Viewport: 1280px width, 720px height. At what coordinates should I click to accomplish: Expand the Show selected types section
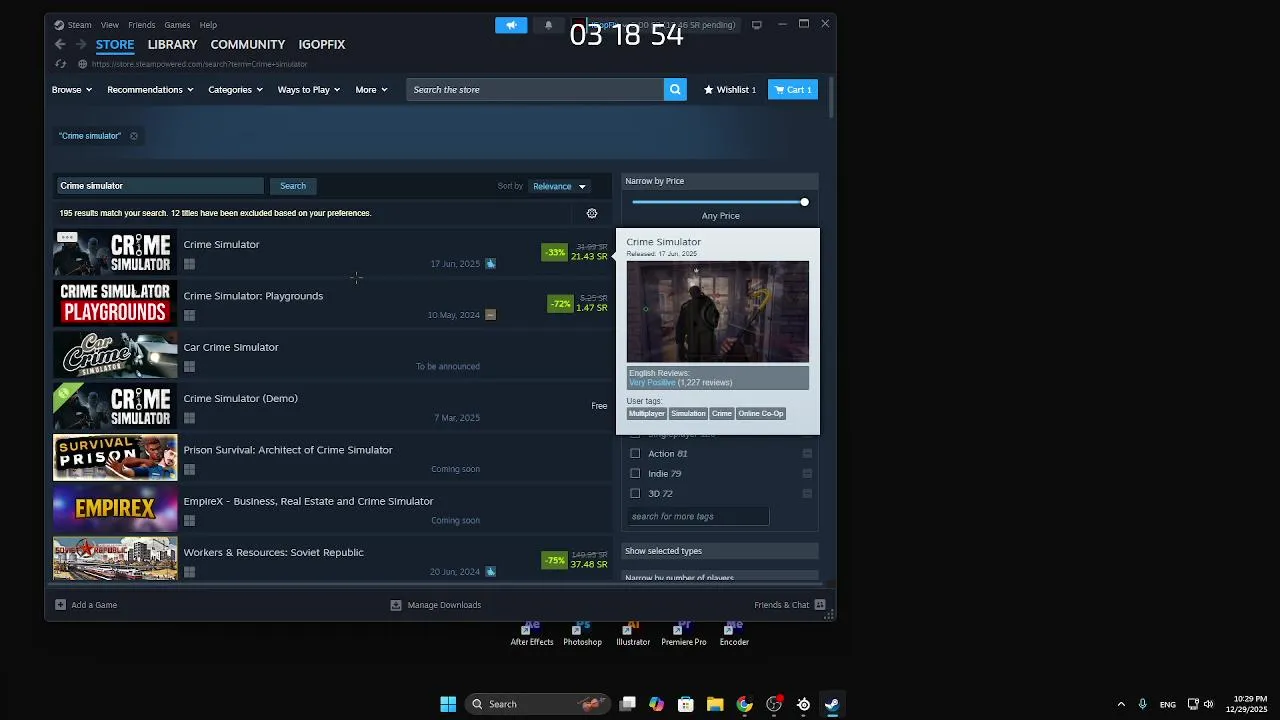pyautogui.click(x=720, y=551)
